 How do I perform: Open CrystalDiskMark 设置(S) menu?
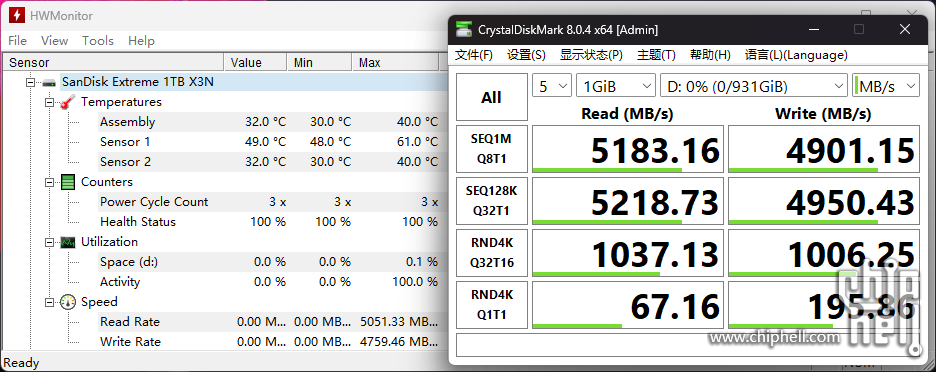point(526,55)
